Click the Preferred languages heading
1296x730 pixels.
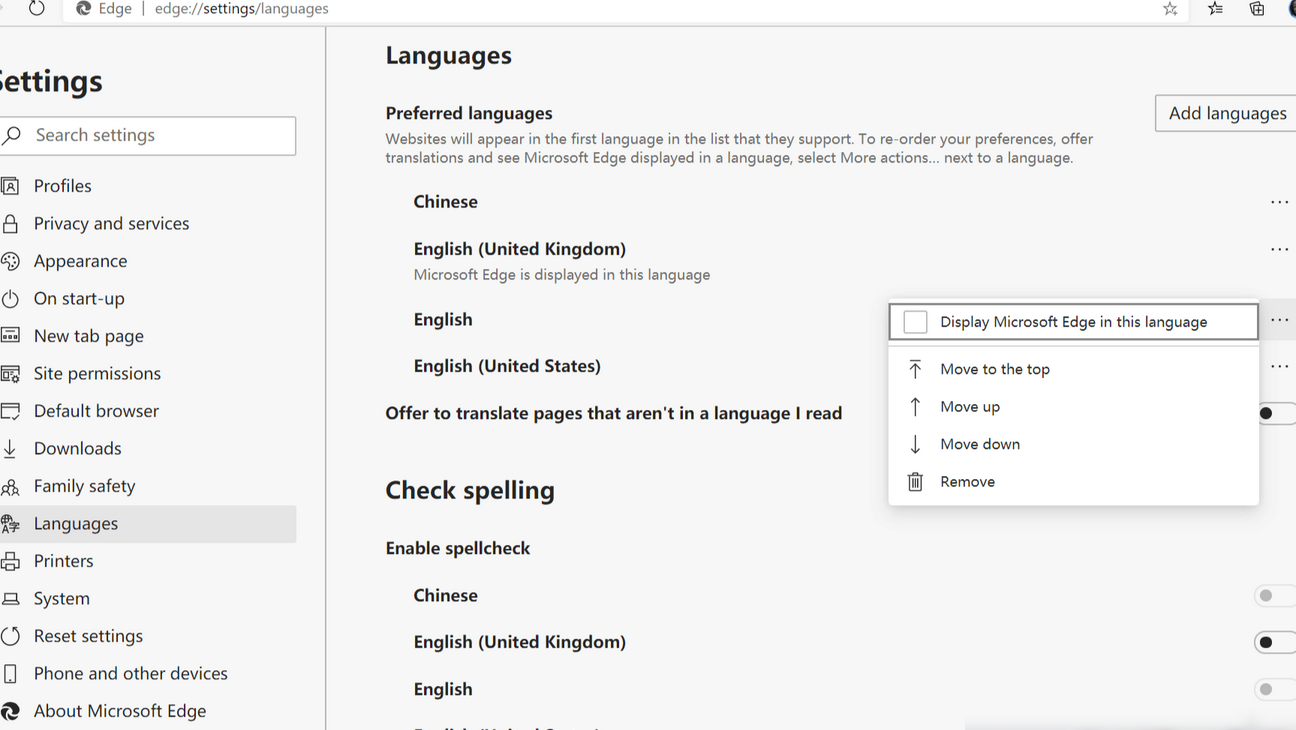click(x=469, y=113)
